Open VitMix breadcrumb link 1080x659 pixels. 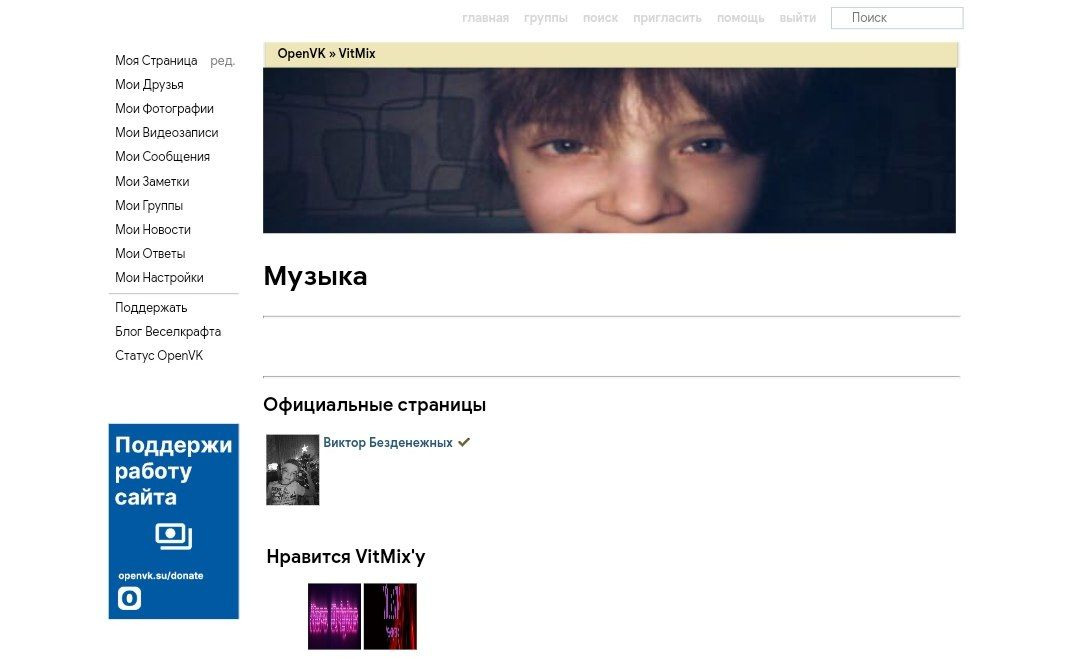pyautogui.click(x=357, y=54)
